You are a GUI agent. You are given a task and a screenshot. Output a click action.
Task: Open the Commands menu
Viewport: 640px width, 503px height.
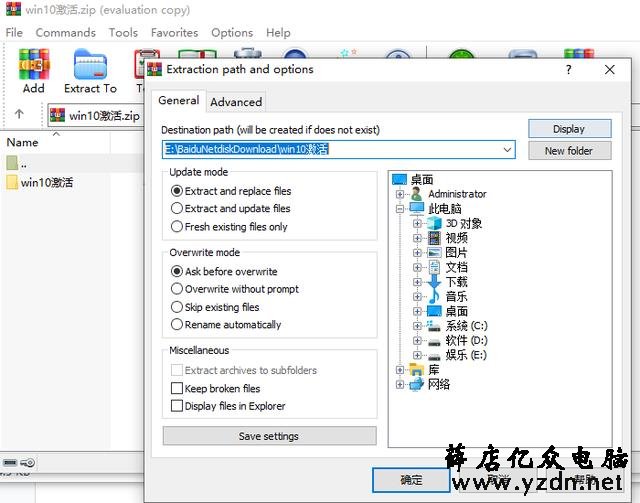66,33
